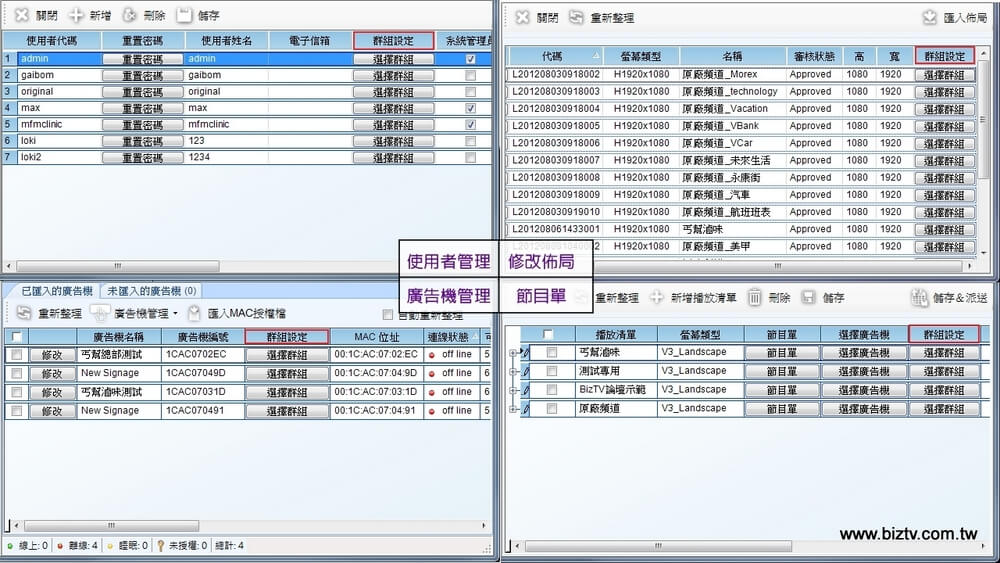Toggle the 自動重新整理 auto-refresh checkbox
The image size is (1000, 563).
click(388, 314)
